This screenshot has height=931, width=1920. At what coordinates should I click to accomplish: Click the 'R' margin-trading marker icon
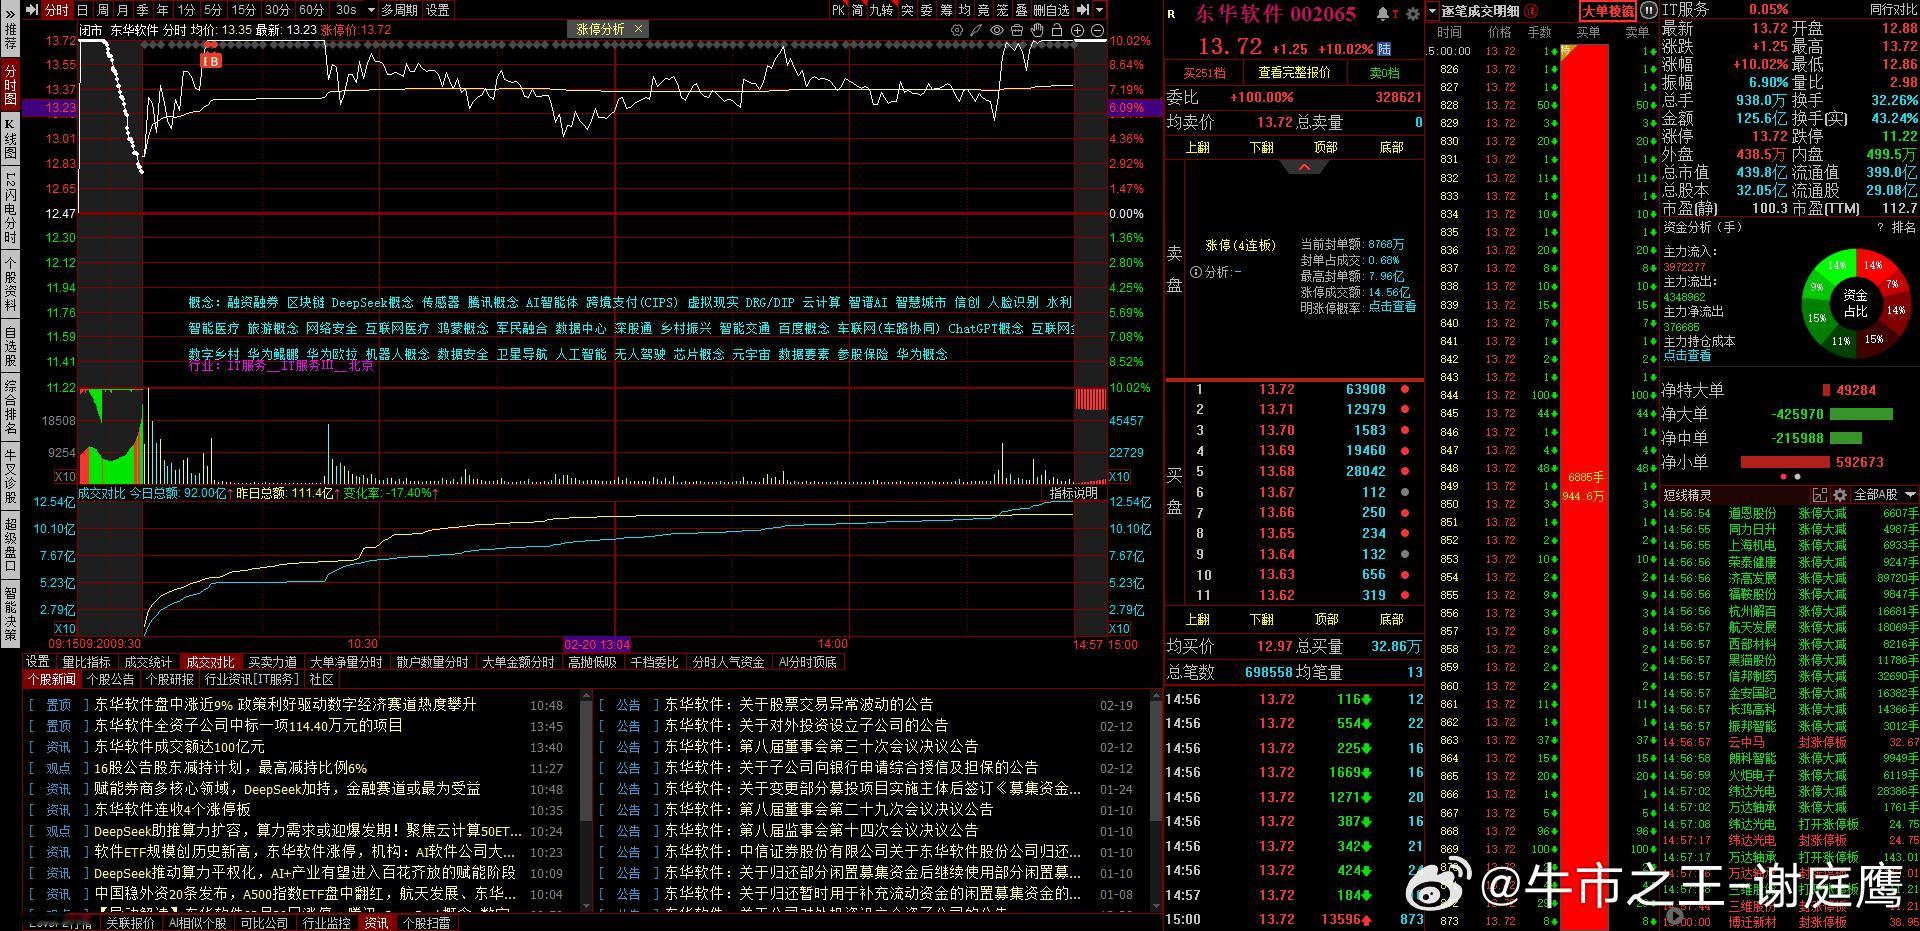coord(1172,14)
